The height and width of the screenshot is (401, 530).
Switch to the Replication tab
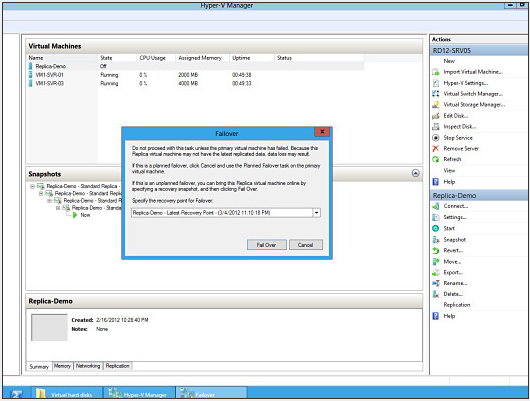click(x=117, y=366)
